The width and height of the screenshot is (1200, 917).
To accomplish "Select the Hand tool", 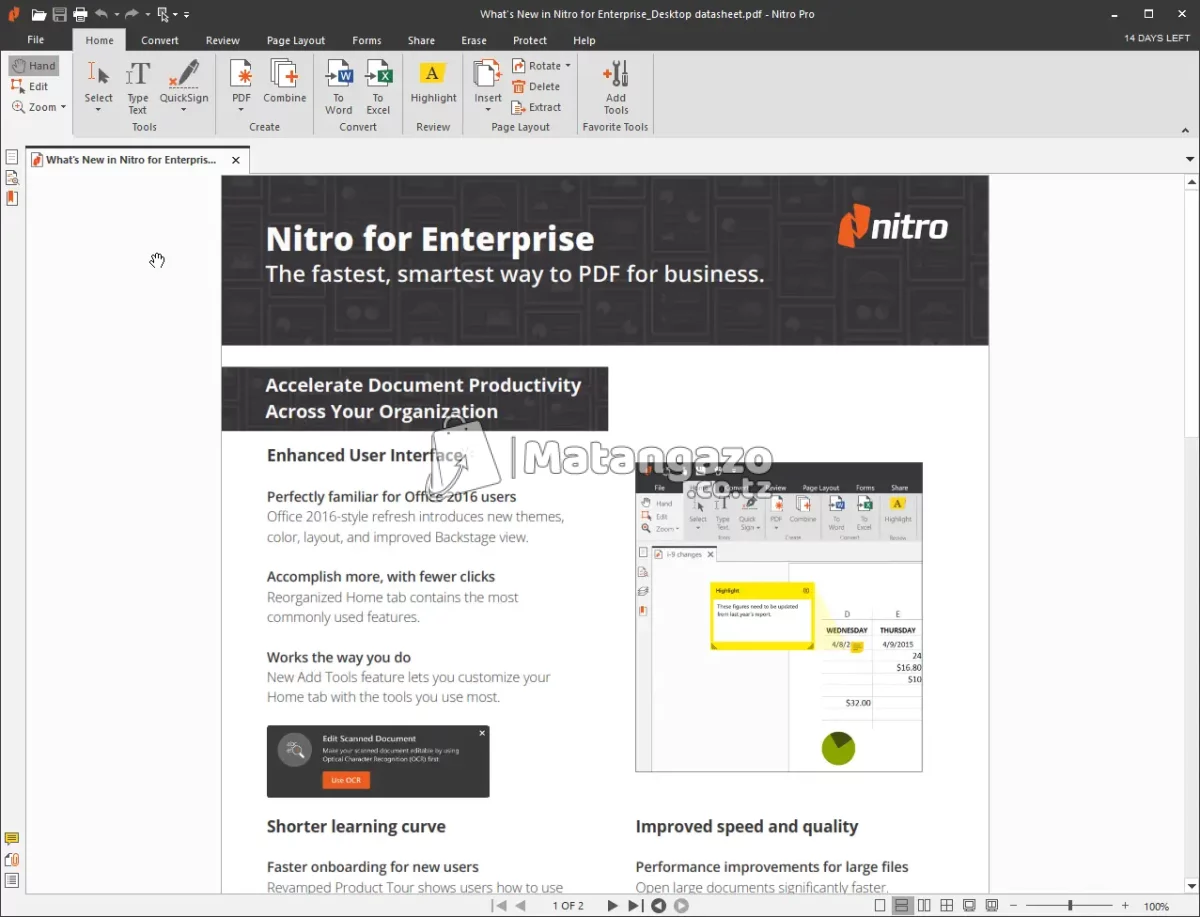I will coord(34,64).
